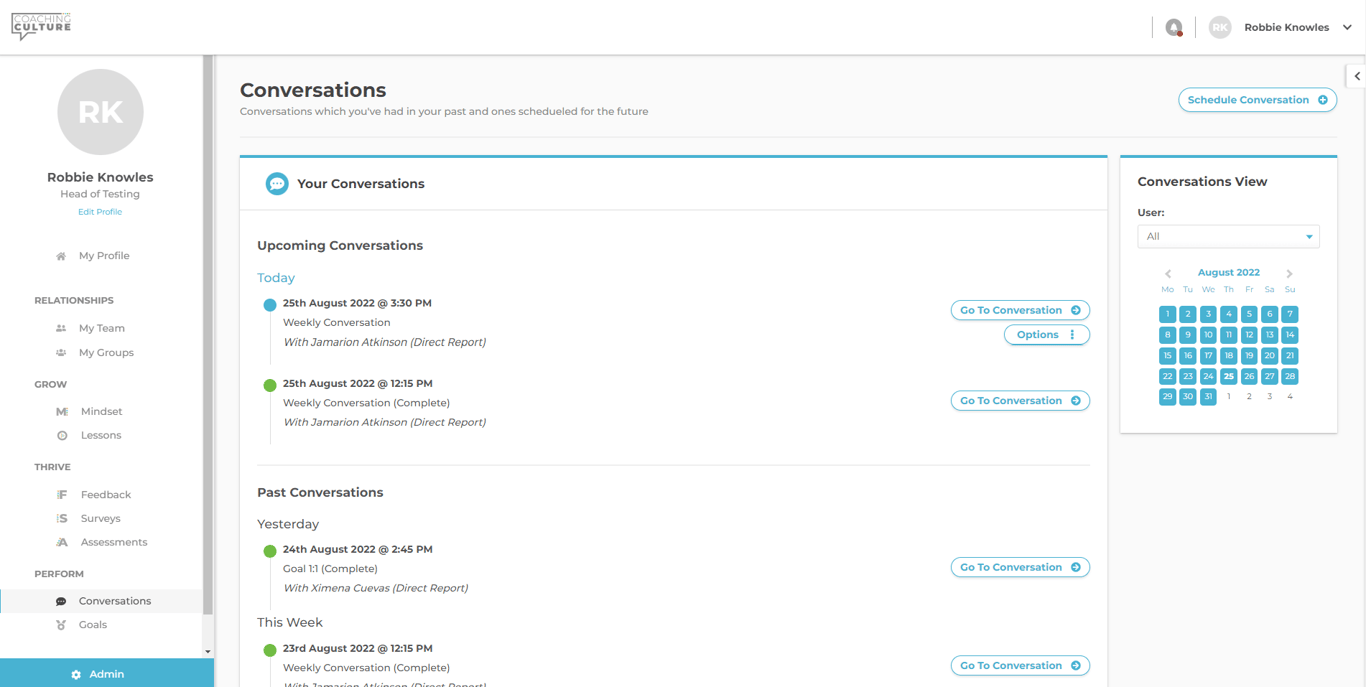The image size is (1366, 687).
Task: Open My Groups in the sidebar
Action: [x=106, y=353]
